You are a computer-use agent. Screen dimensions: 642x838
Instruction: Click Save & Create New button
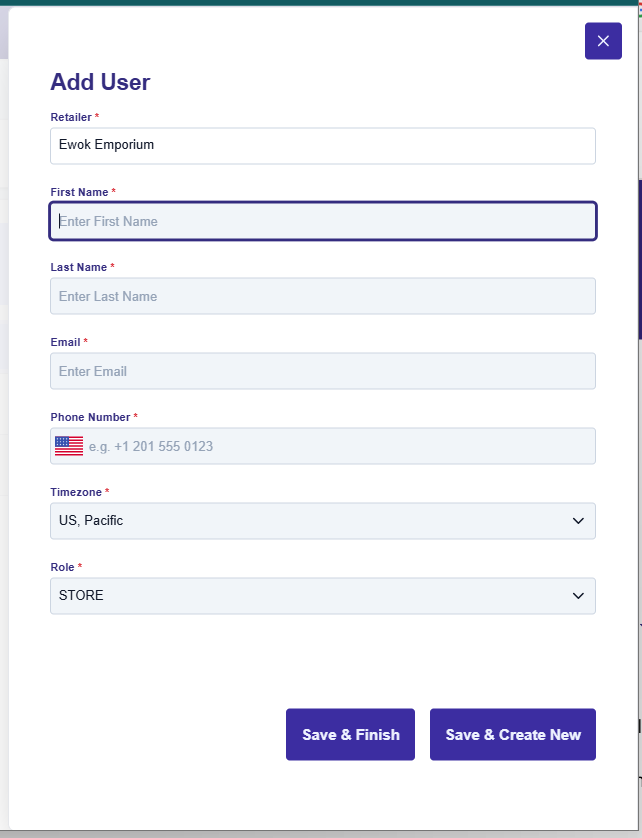point(513,735)
